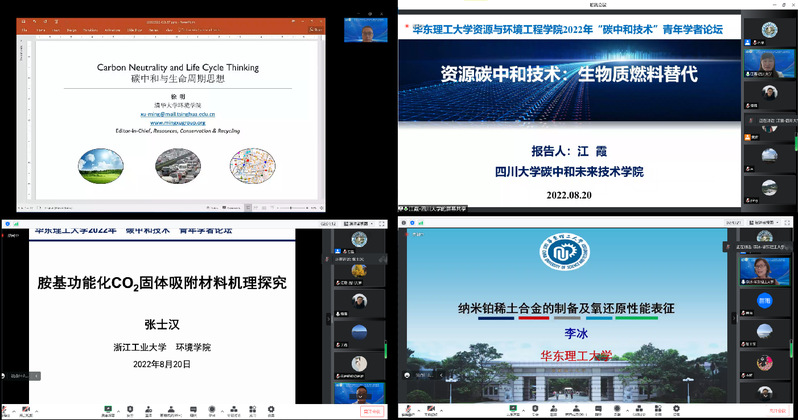Start recording from the bottom-left meeting toolbar

211,410
